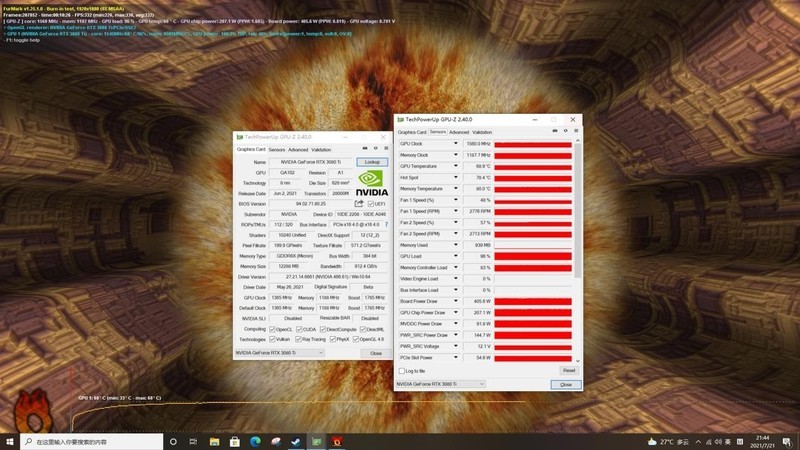Open the PCIe Slot Power dropdown arrow

456,357
